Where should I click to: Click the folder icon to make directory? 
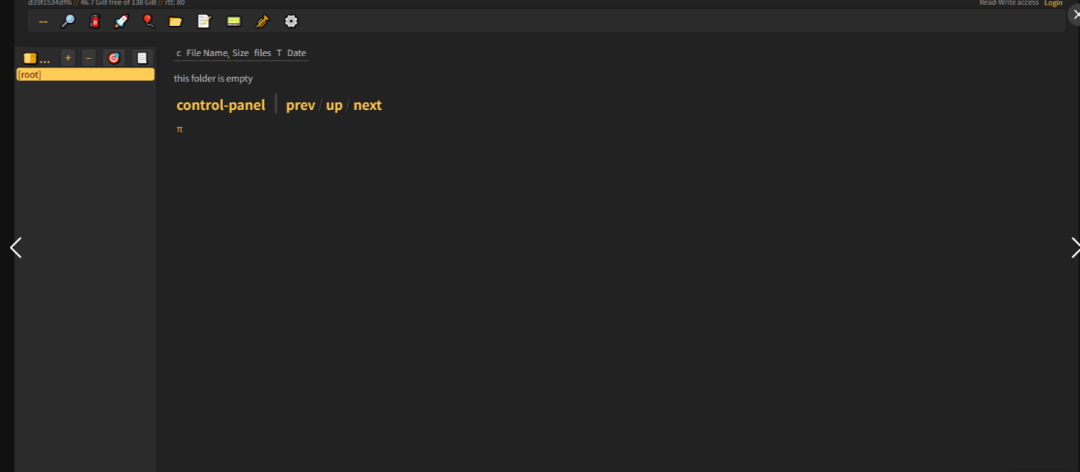176,21
